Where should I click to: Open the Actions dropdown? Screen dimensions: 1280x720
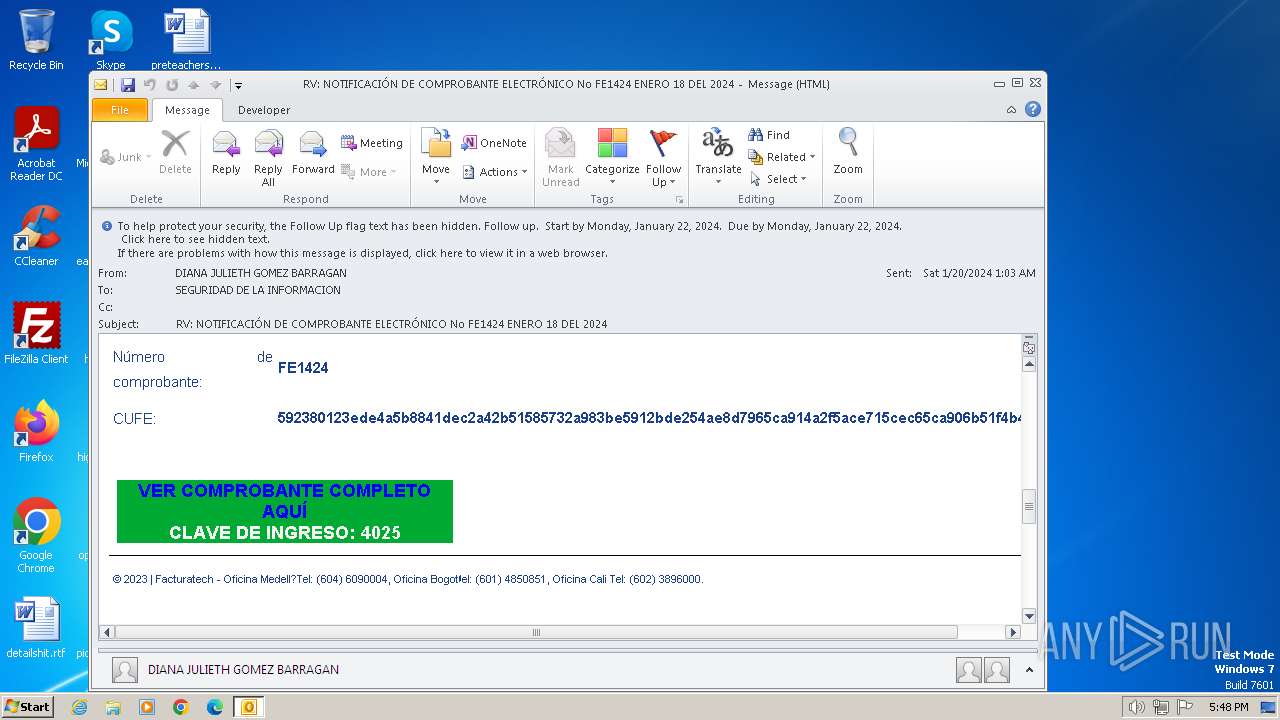click(495, 172)
